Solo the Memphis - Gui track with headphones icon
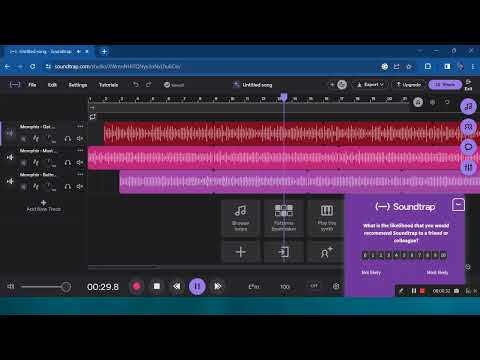Screen dimensions: 480x360 point(68,138)
